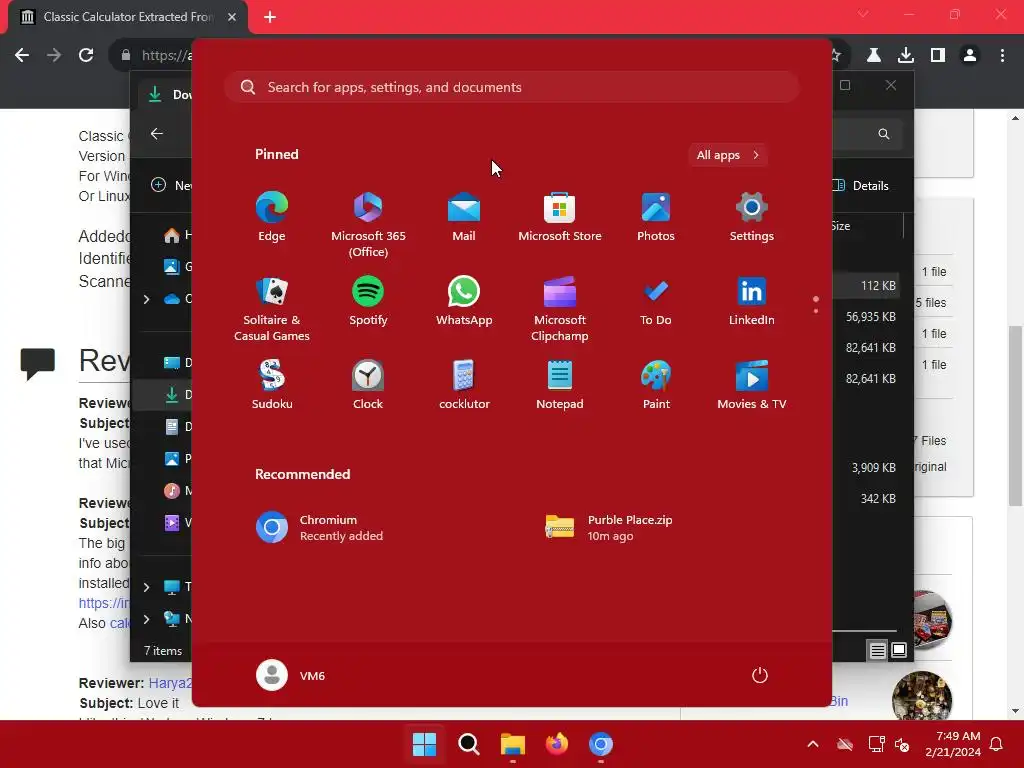Screen dimensions: 1024x768
Task: Switch File Explorer to large icons view
Action: 899,650
